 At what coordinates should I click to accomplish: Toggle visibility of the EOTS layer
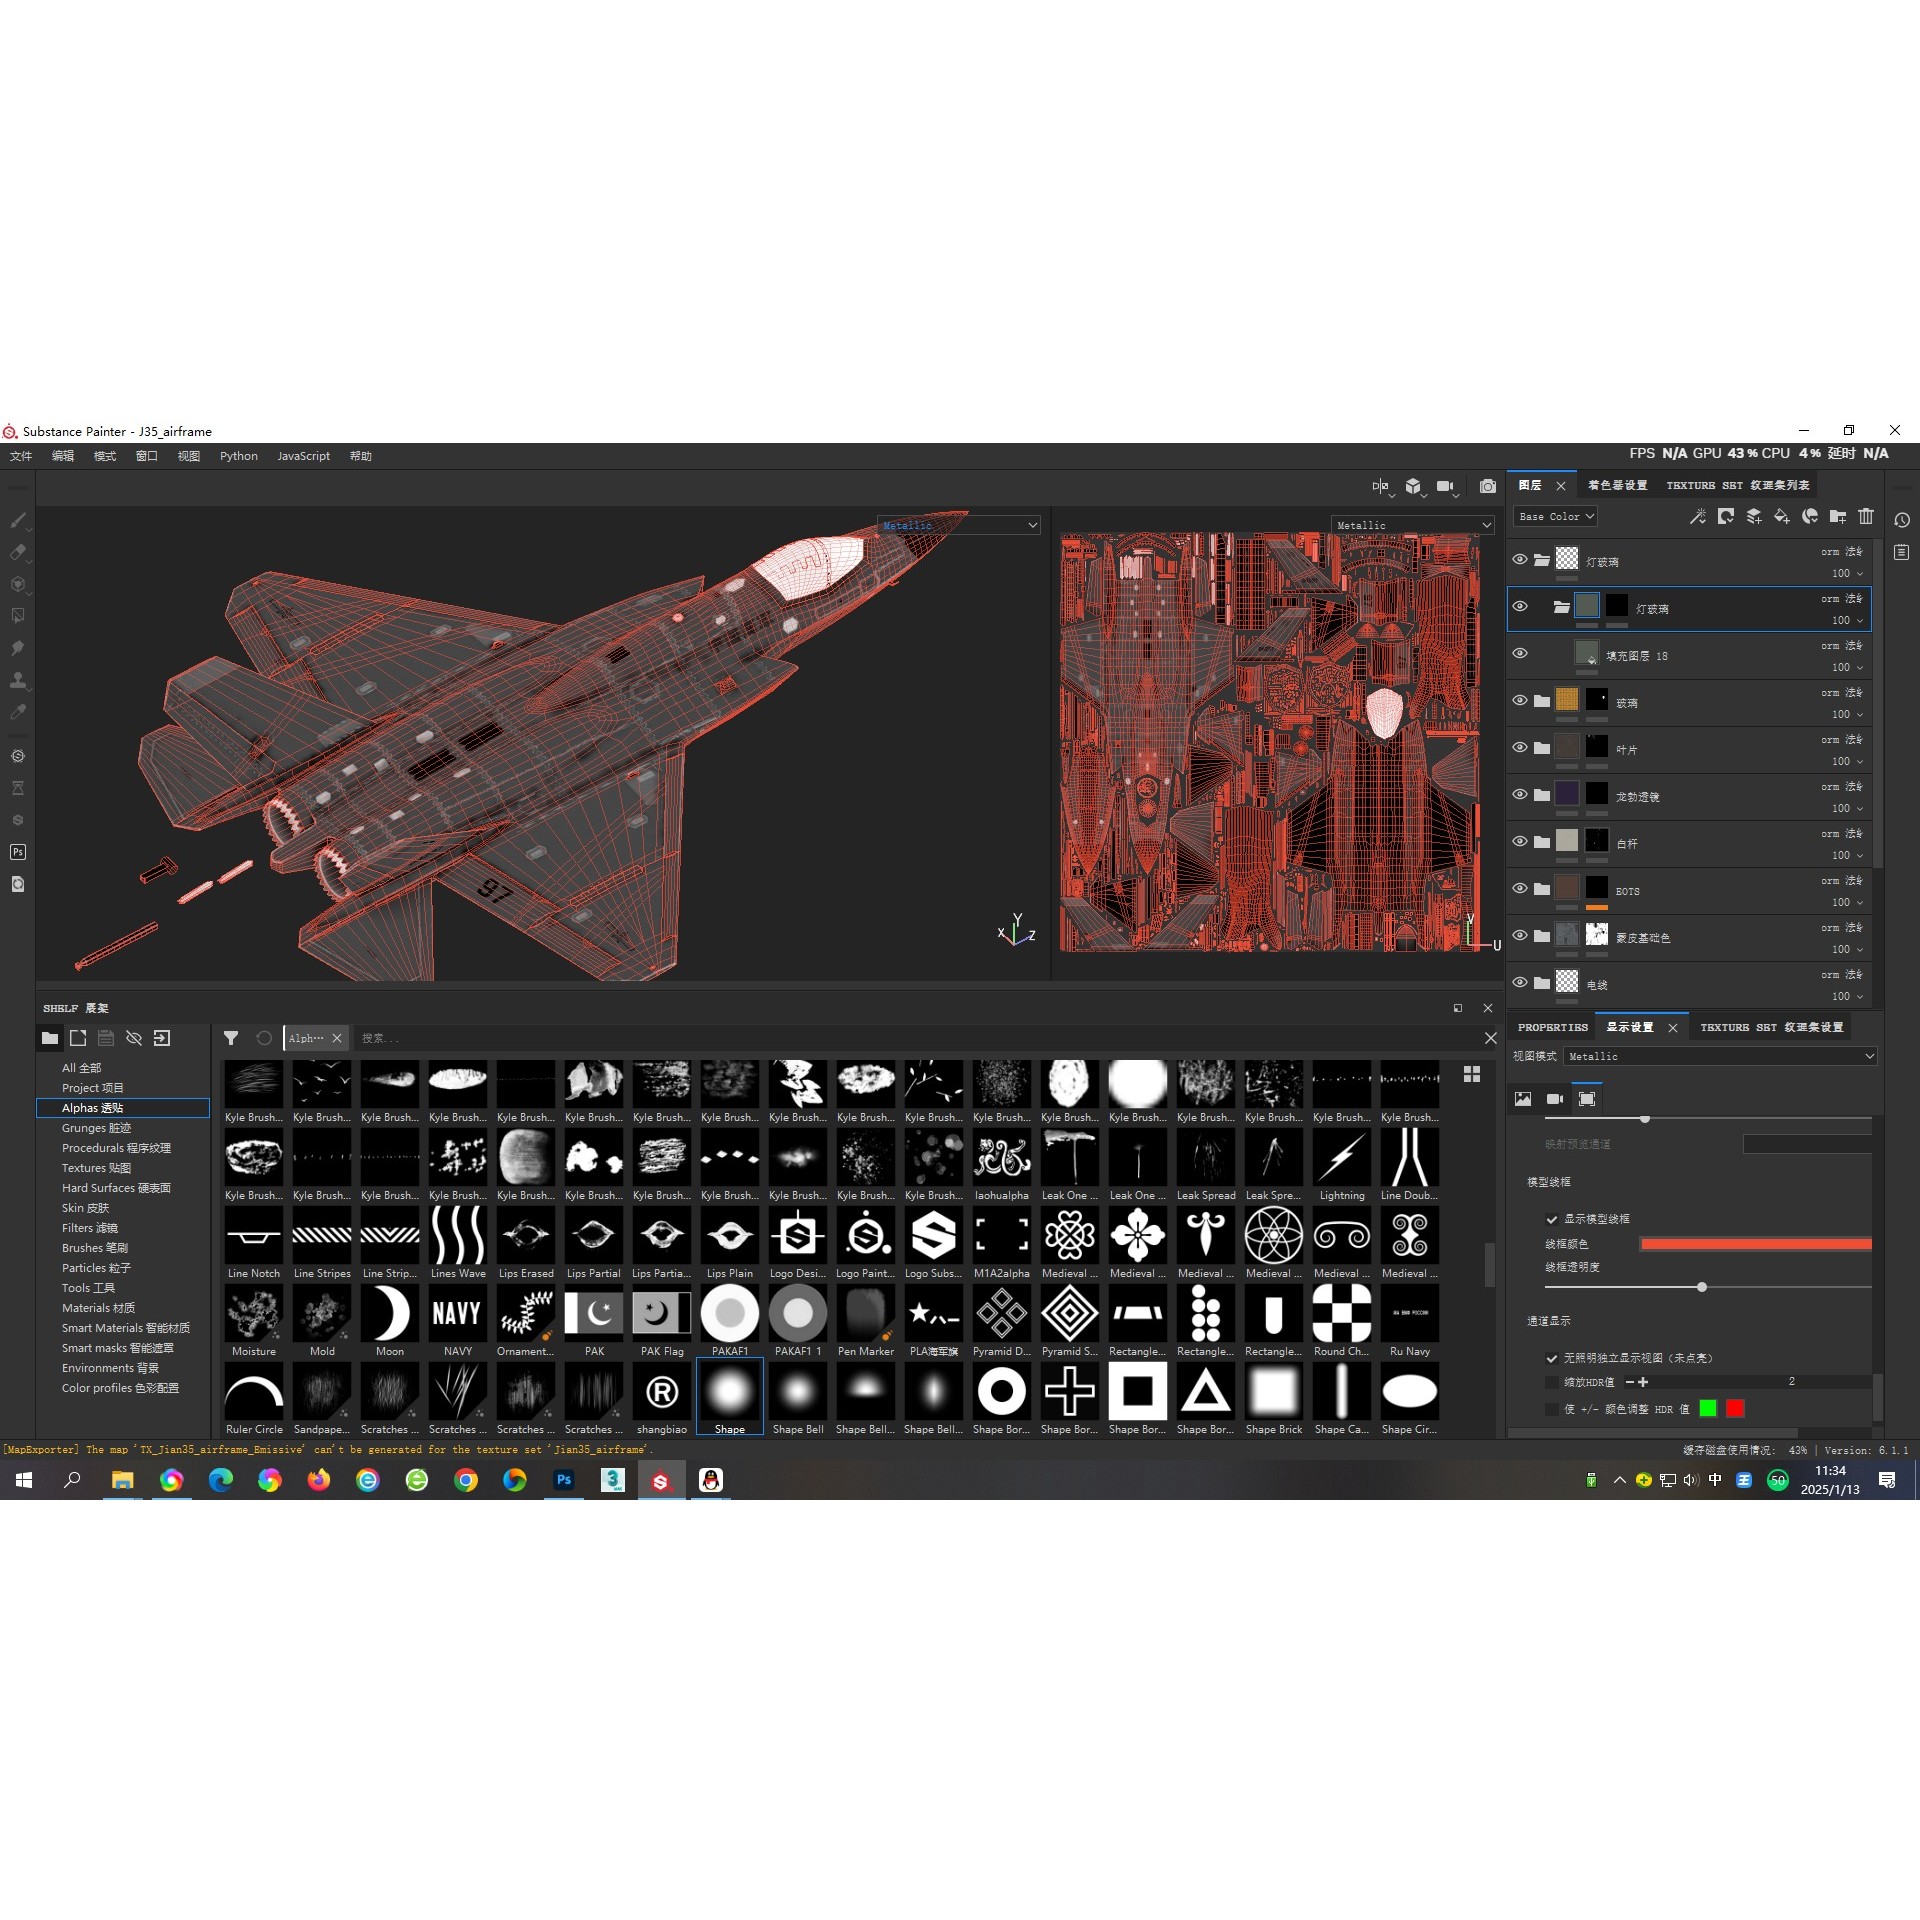[1521, 888]
